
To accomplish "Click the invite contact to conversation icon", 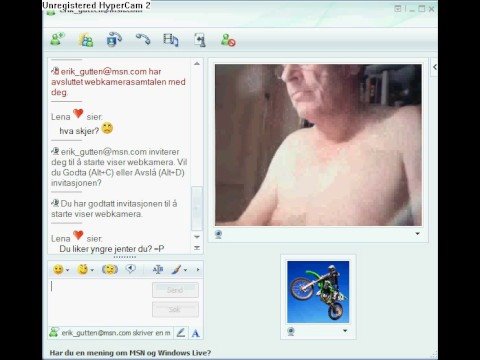I will point(58,39).
